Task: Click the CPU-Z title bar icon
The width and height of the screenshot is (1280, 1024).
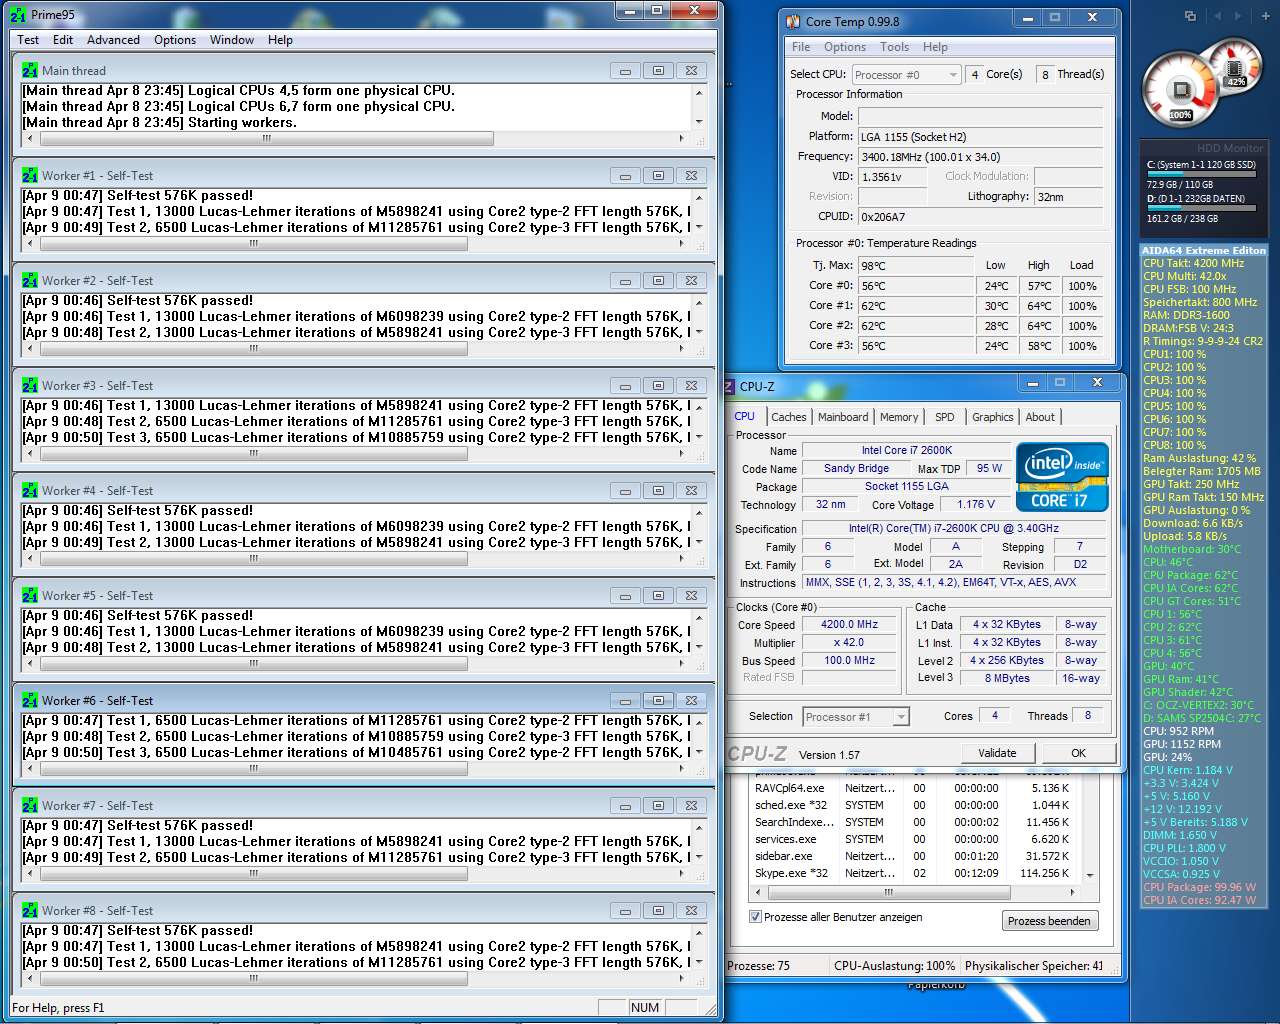Action: point(728,386)
